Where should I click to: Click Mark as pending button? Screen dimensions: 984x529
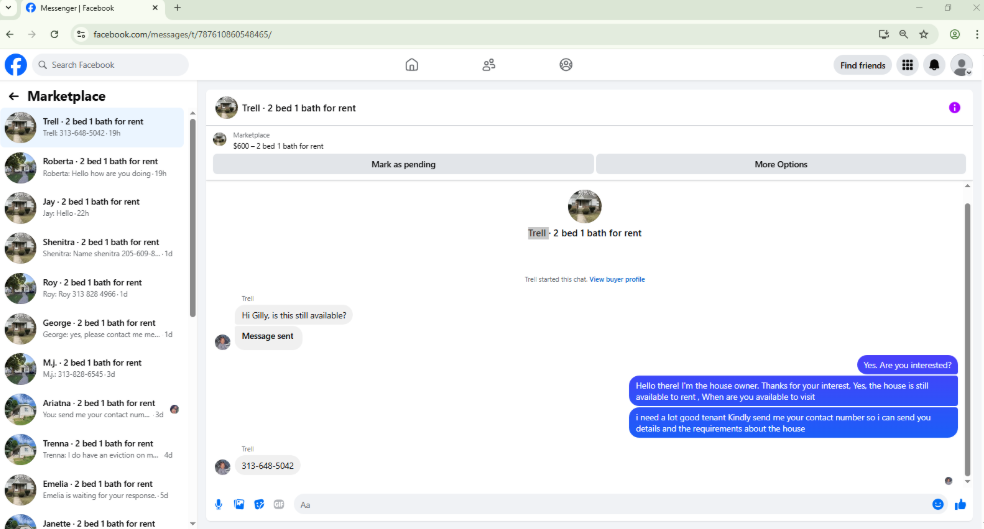point(404,164)
